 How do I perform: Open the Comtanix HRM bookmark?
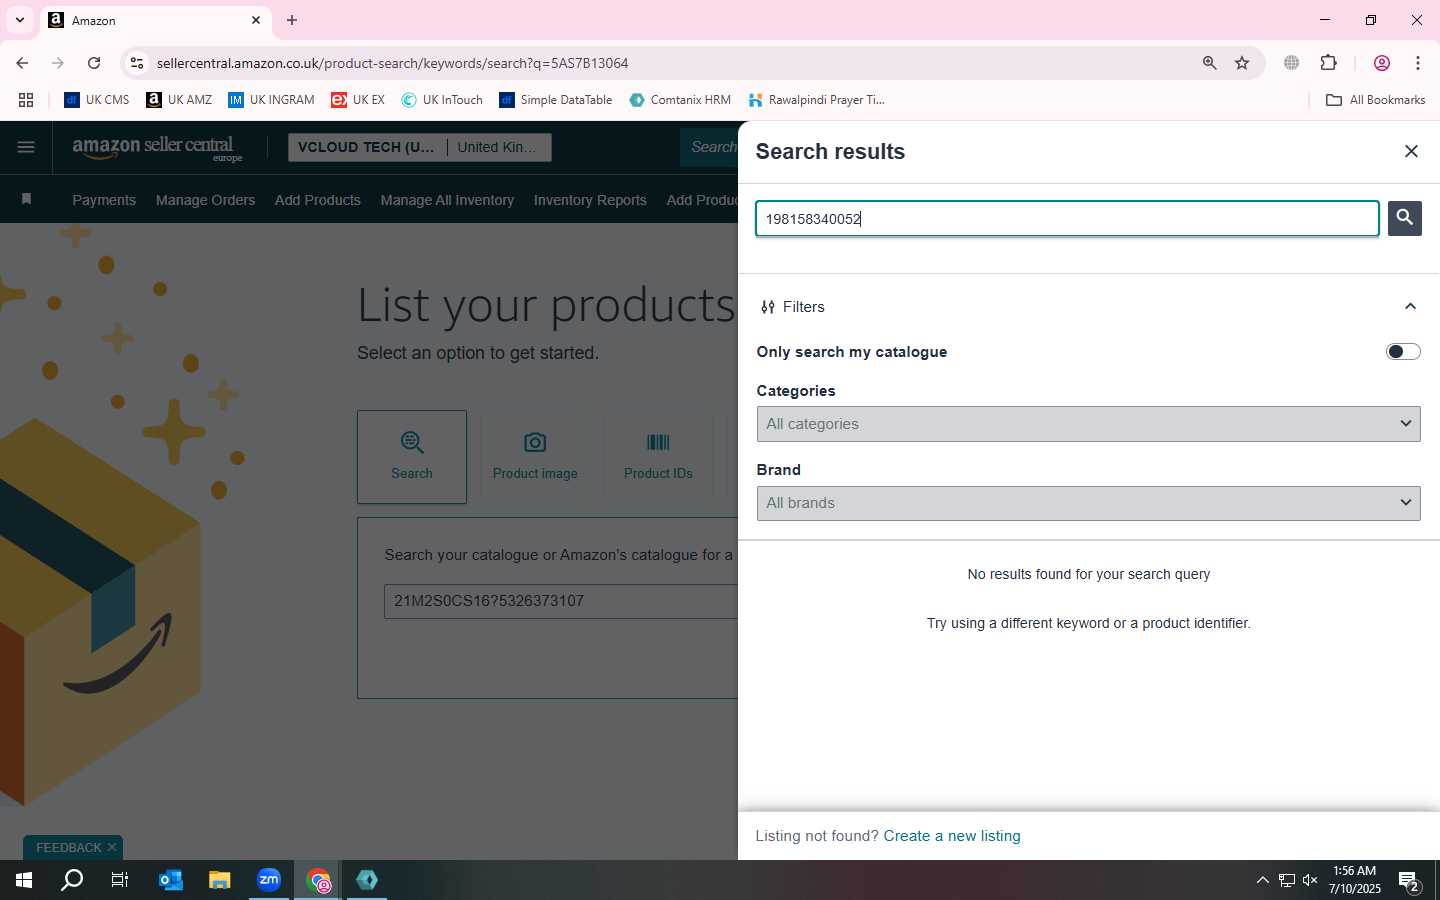[x=680, y=100]
